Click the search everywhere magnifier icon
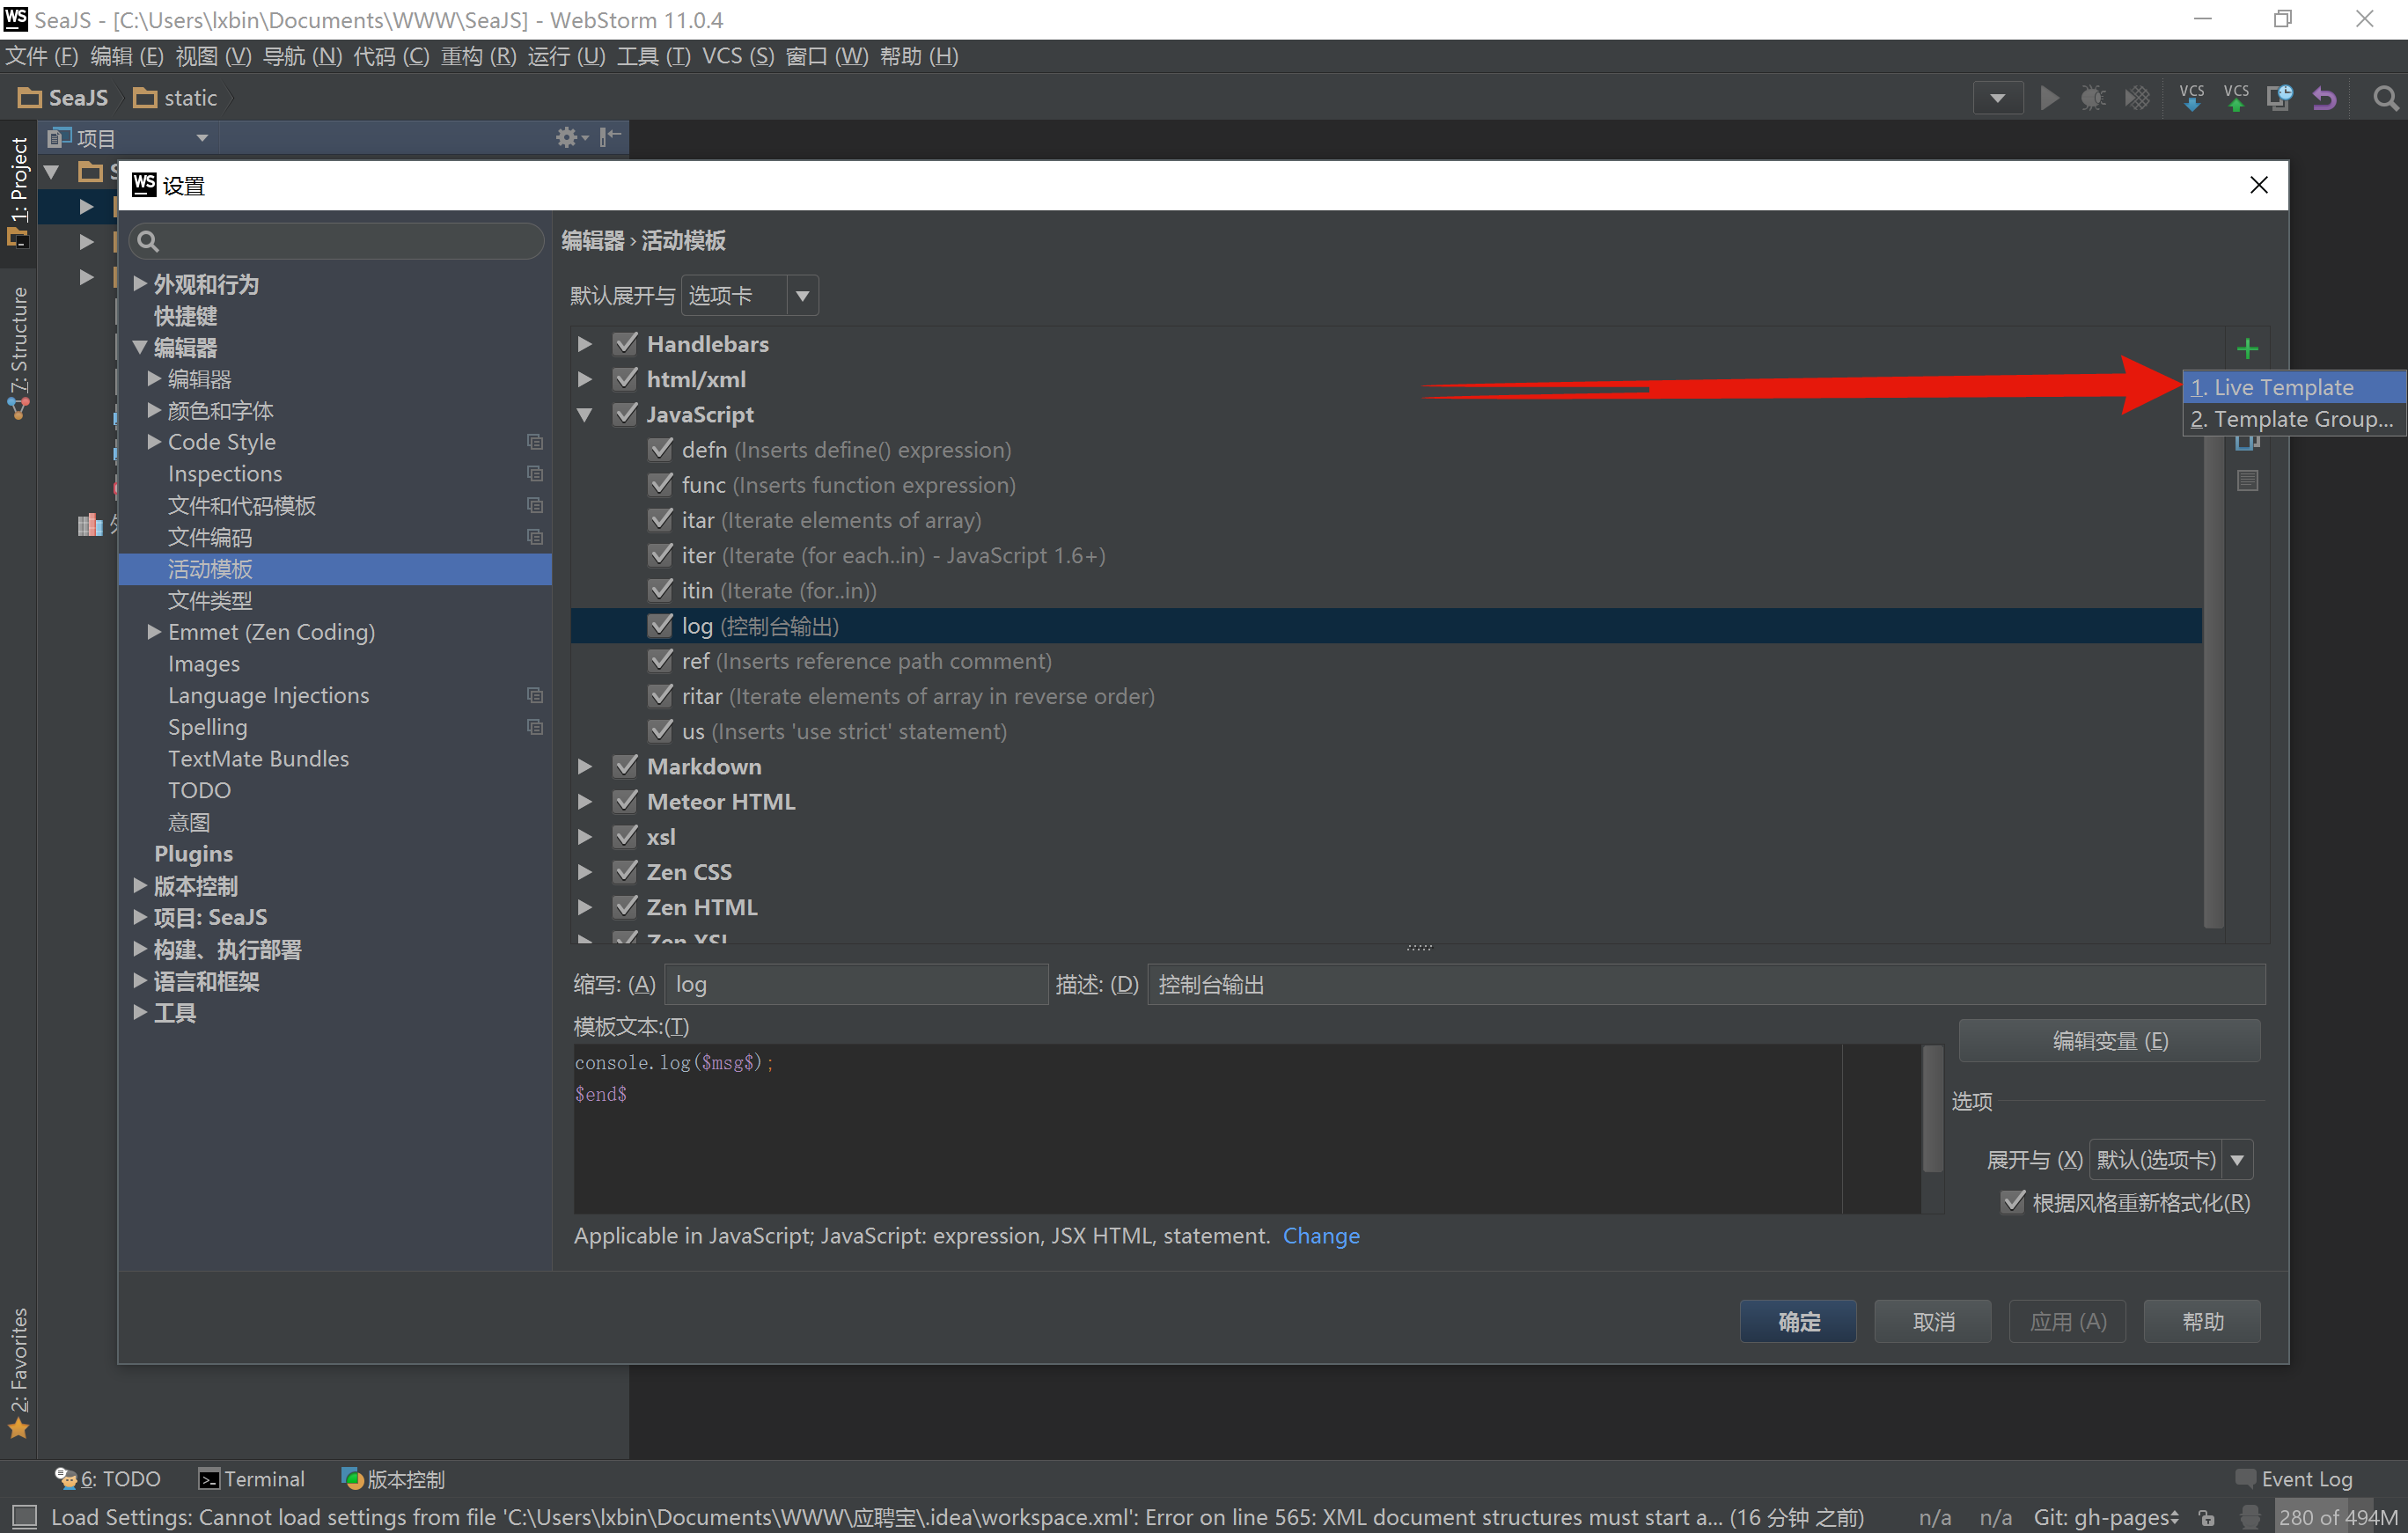The image size is (2408, 1533). coord(2386,98)
